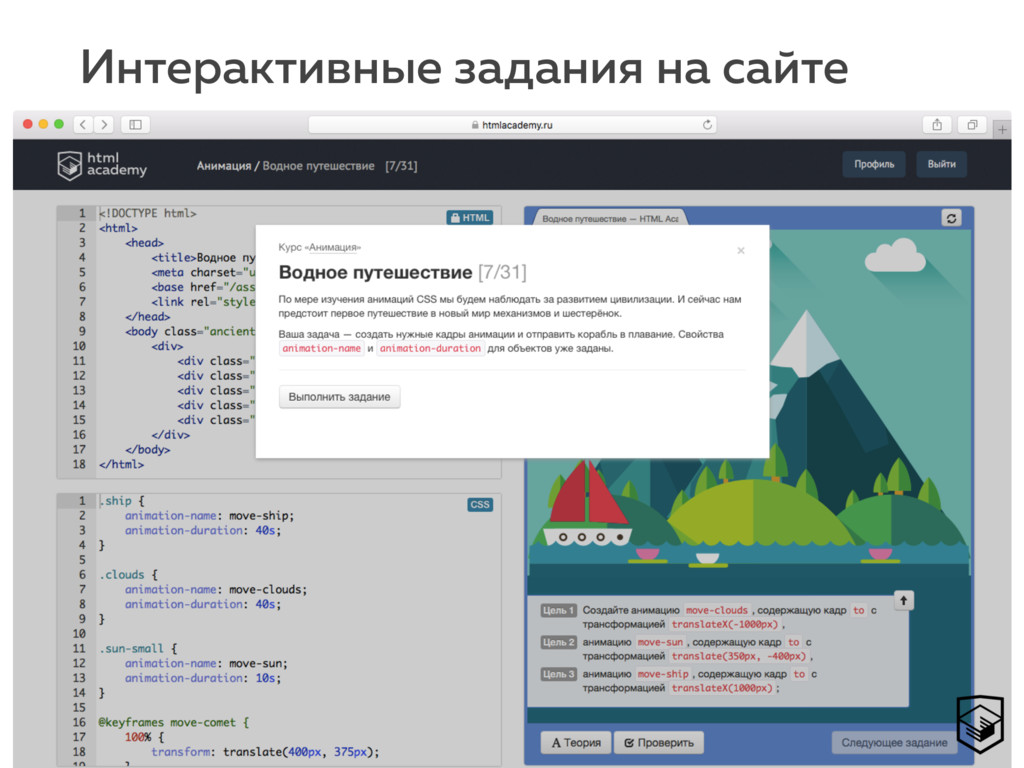This screenshot has height=768, width=1024.
Task: Click the Цель 2 goal label
Action: 558,642
